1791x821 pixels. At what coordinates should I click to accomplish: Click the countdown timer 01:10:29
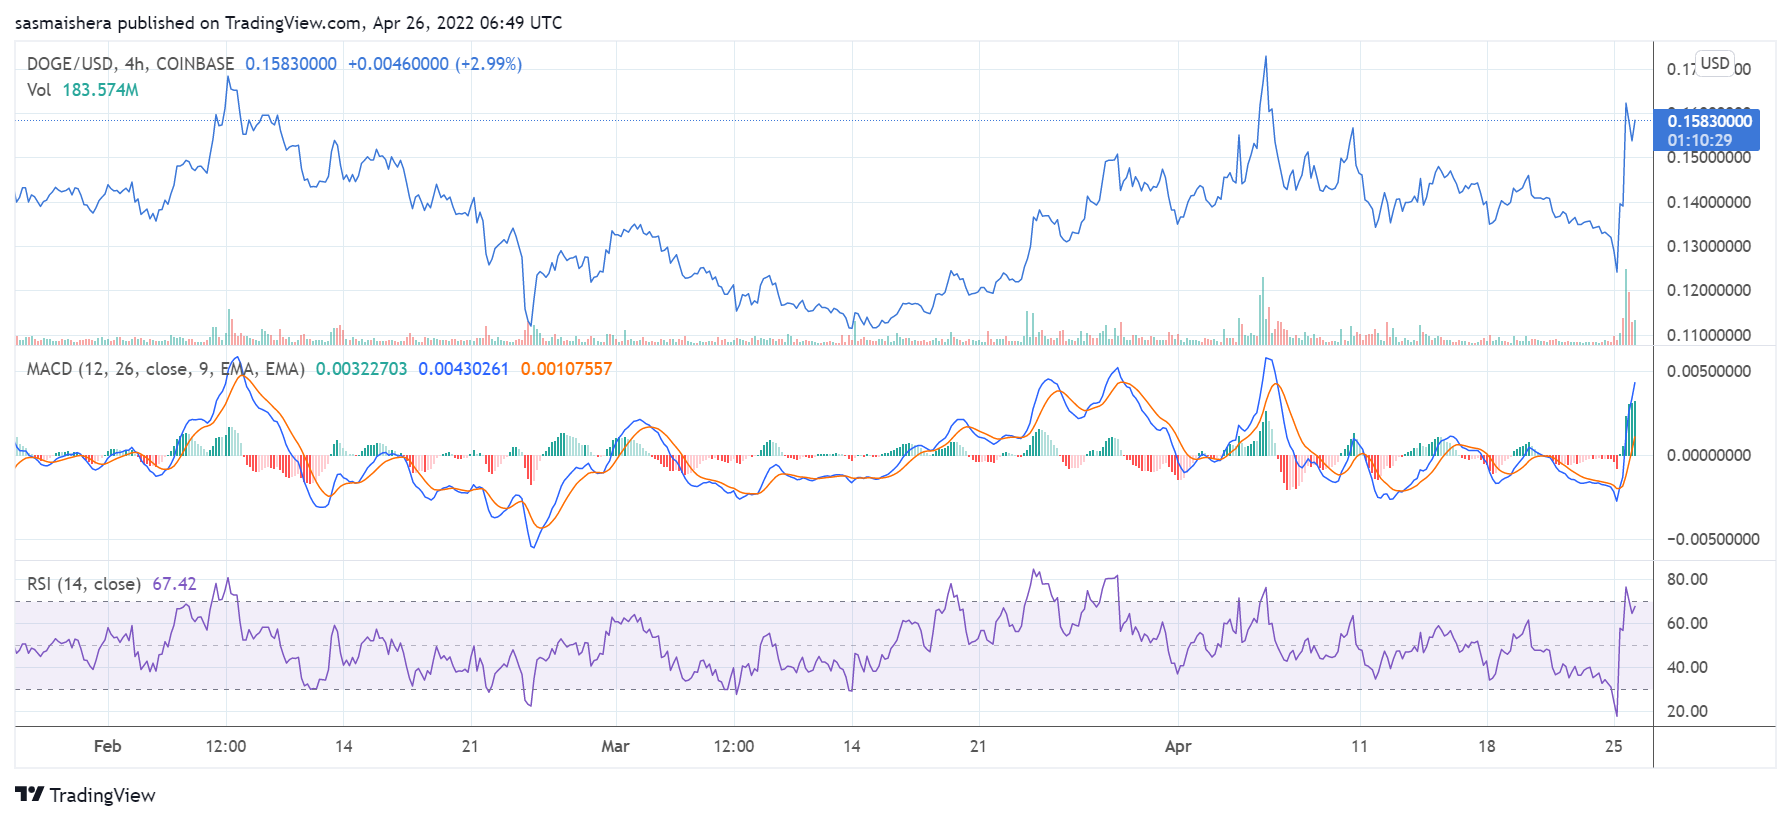[x=1699, y=141]
